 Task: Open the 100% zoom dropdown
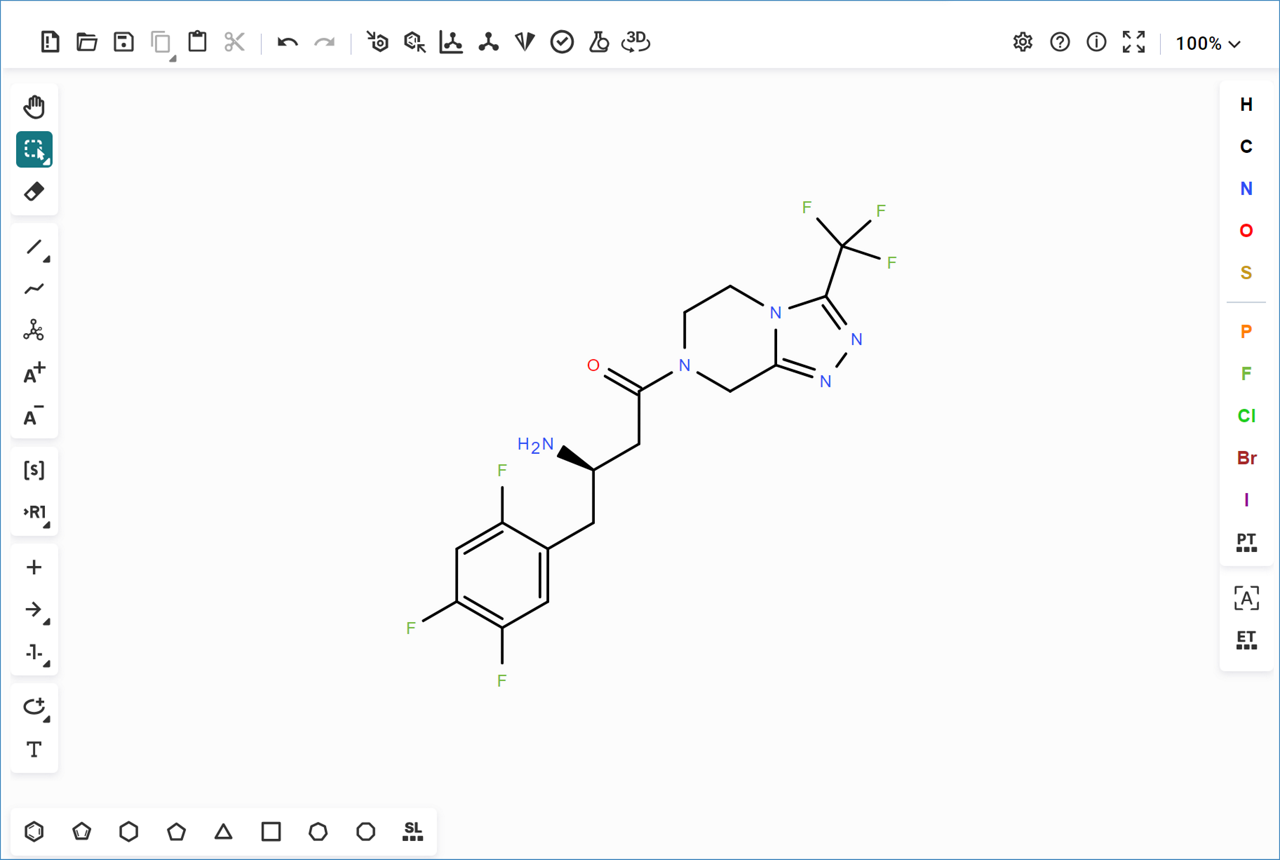(1208, 43)
